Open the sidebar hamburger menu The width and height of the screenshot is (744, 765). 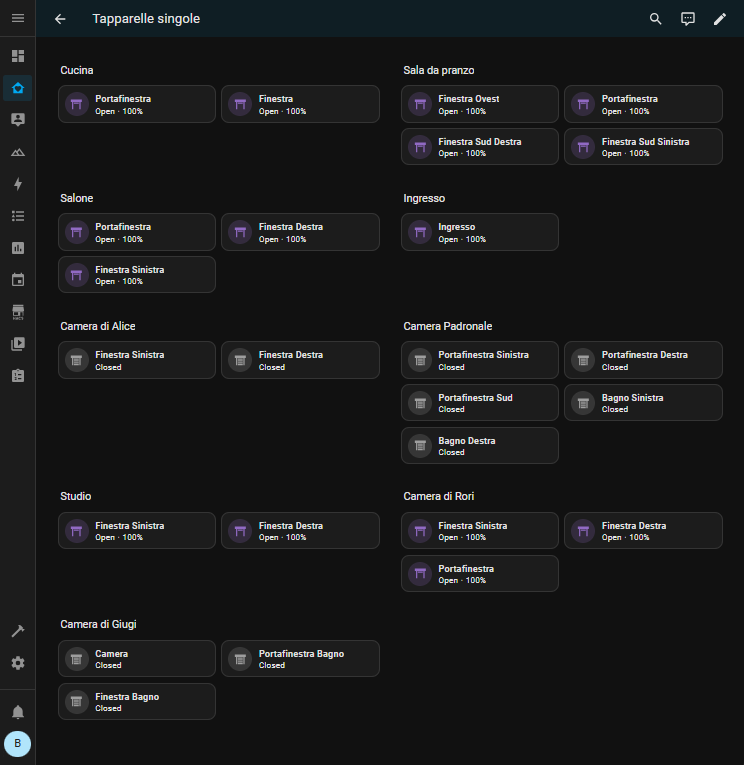17,19
